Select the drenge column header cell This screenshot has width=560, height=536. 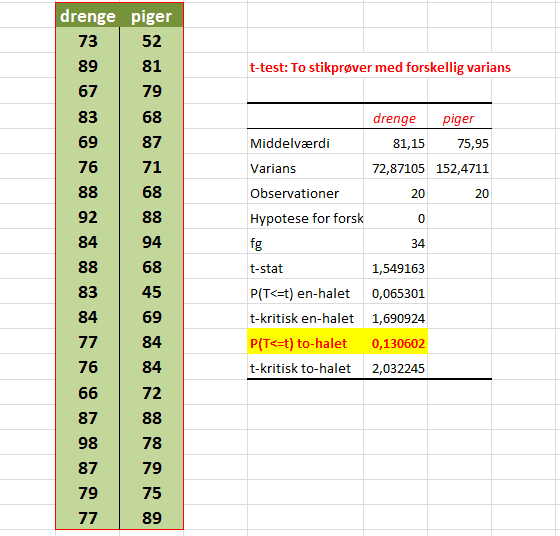coord(88,16)
